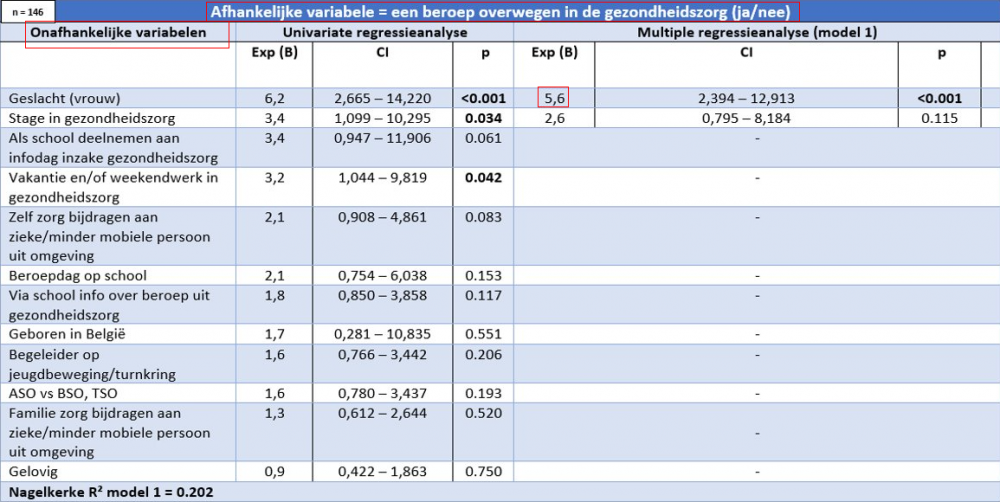
Task: Select the interval '0,795 – 8,184'
Action: [x=746, y=118]
